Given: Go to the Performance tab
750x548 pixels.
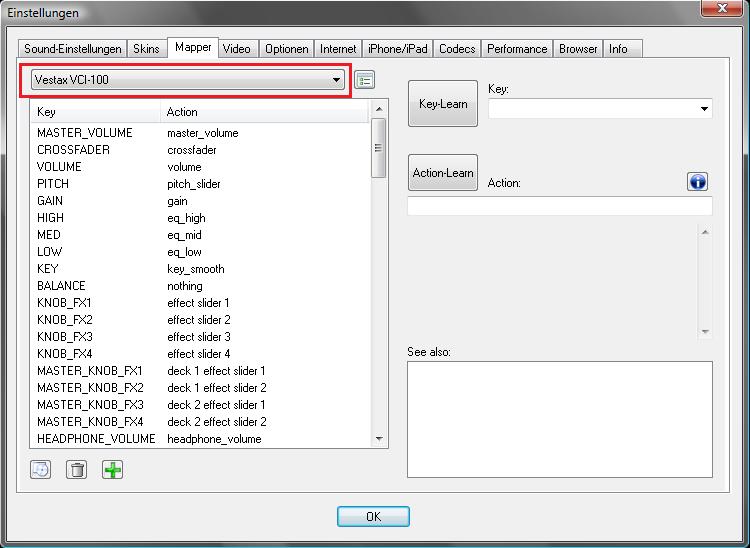Looking at the screenshot, I should (518, 48).
